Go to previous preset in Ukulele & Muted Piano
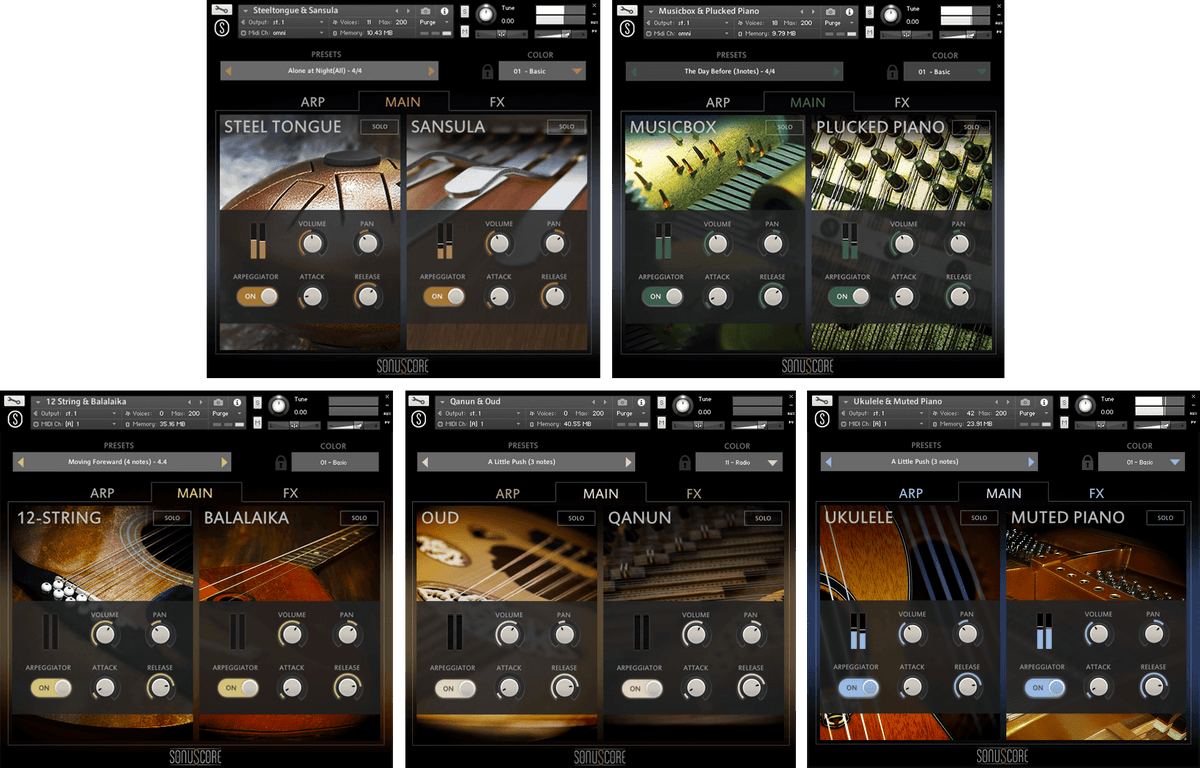Screen dimensions: 1200x768 point(828,461)
